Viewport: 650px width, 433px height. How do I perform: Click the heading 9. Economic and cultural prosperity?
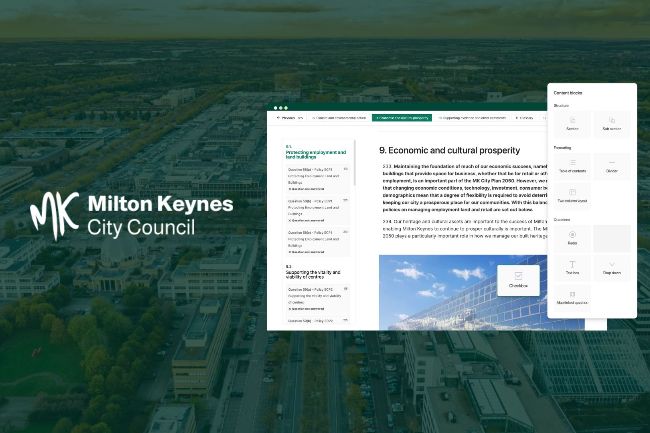(449, 150)
